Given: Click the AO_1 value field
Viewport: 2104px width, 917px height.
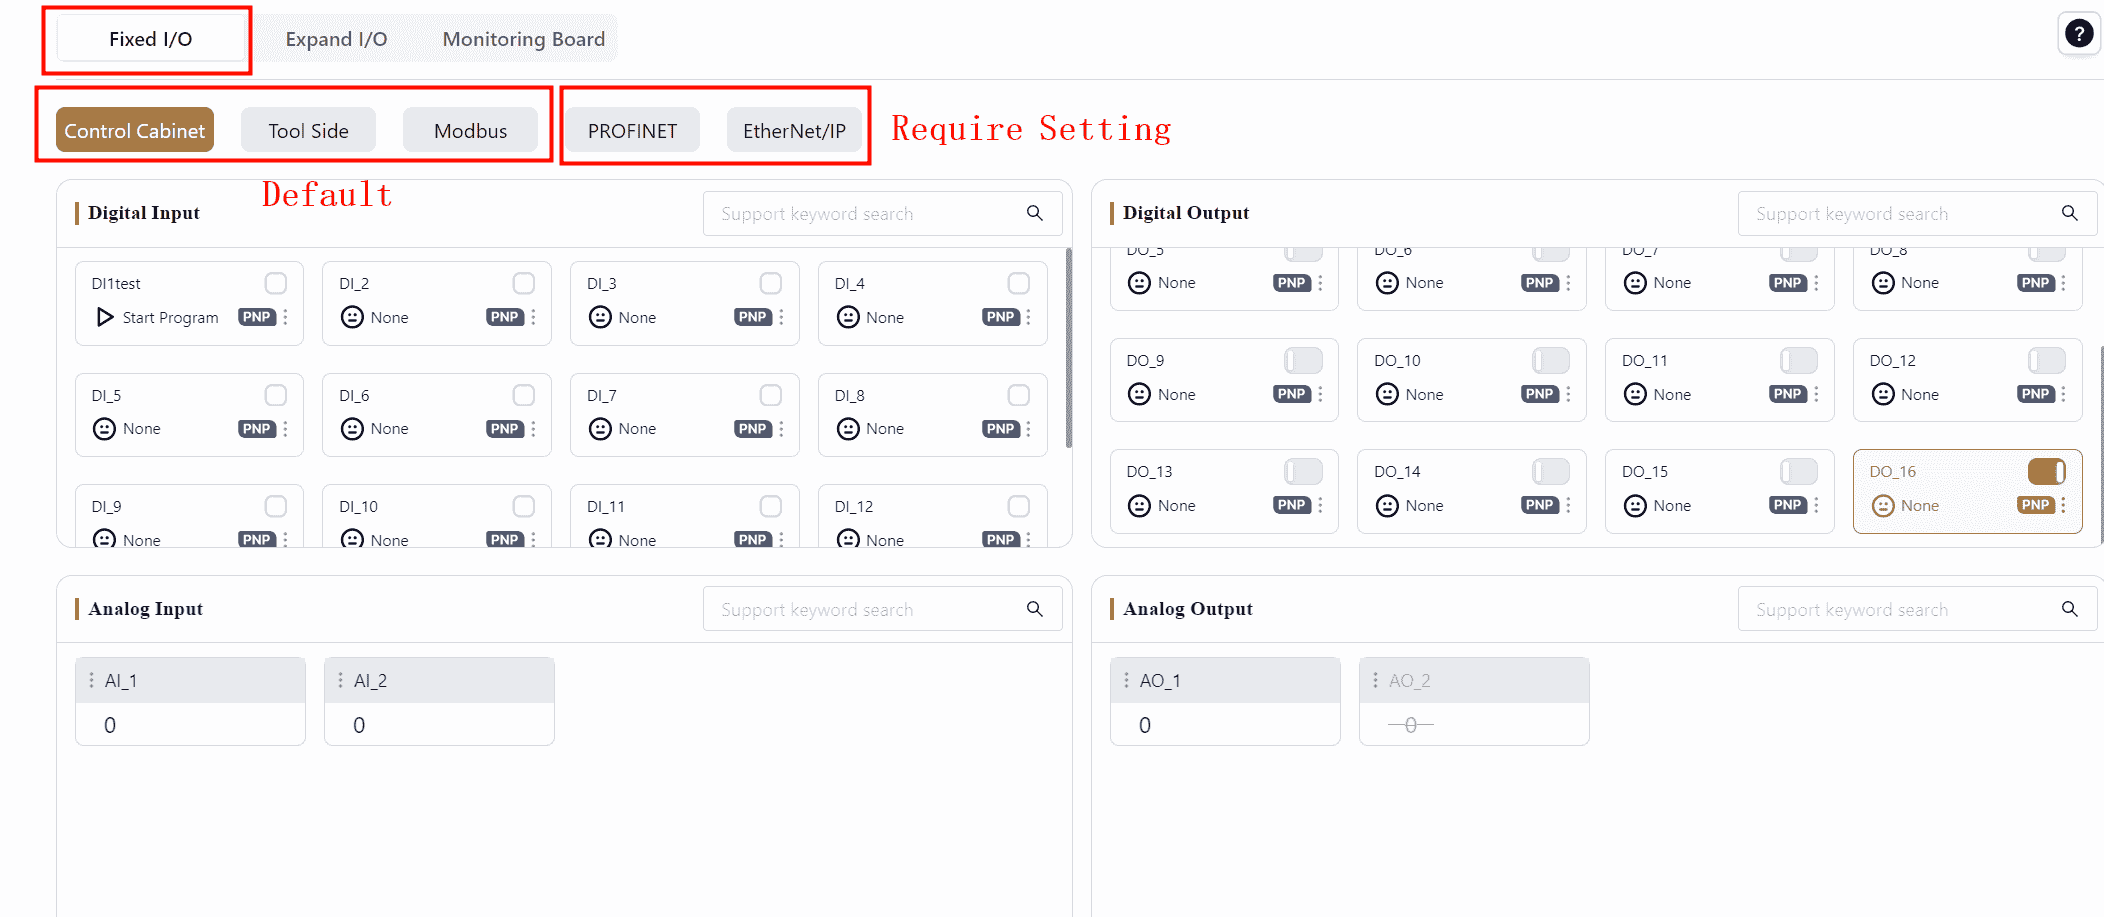Looking at the screenshot, I should click(x=1224, y=725).
